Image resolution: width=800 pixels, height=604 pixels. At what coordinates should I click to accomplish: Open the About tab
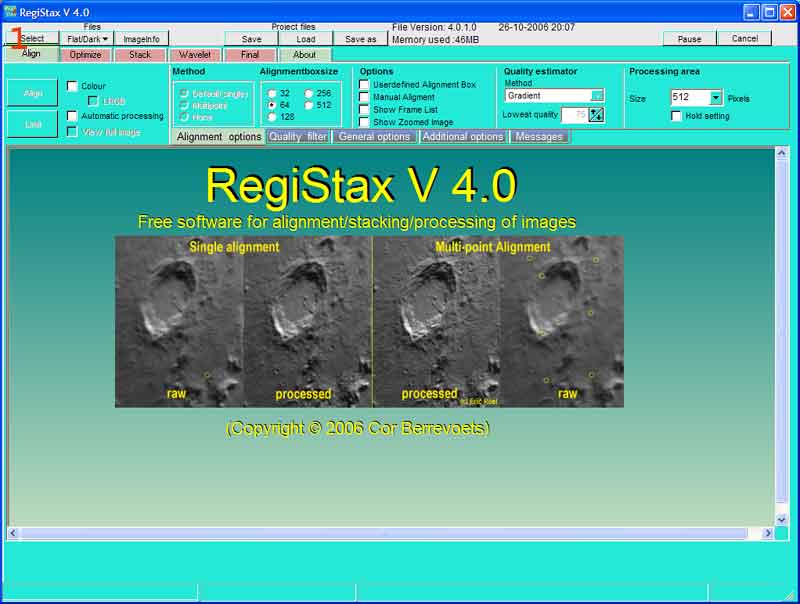[x=305, y=55]
